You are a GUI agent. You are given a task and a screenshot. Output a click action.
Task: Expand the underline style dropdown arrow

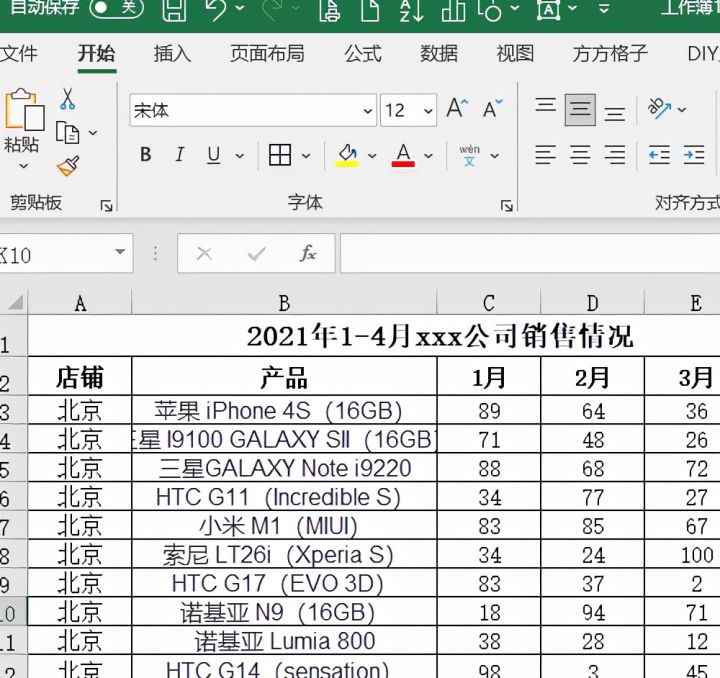click(x=240, y=156)
